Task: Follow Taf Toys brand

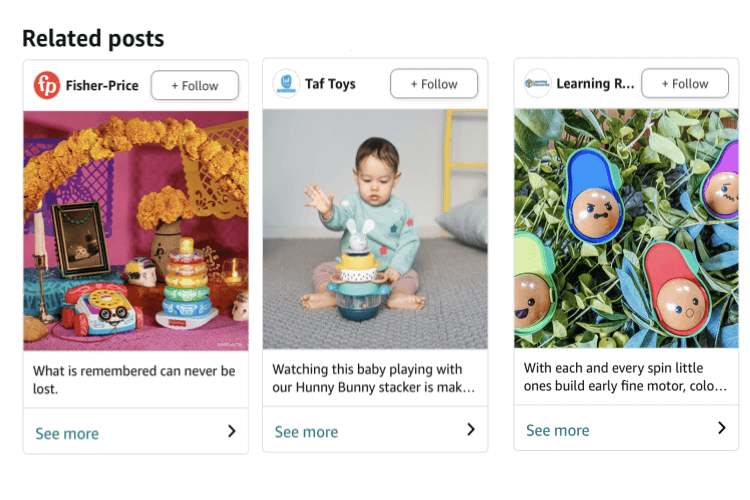Action: [x=434, y=84]
